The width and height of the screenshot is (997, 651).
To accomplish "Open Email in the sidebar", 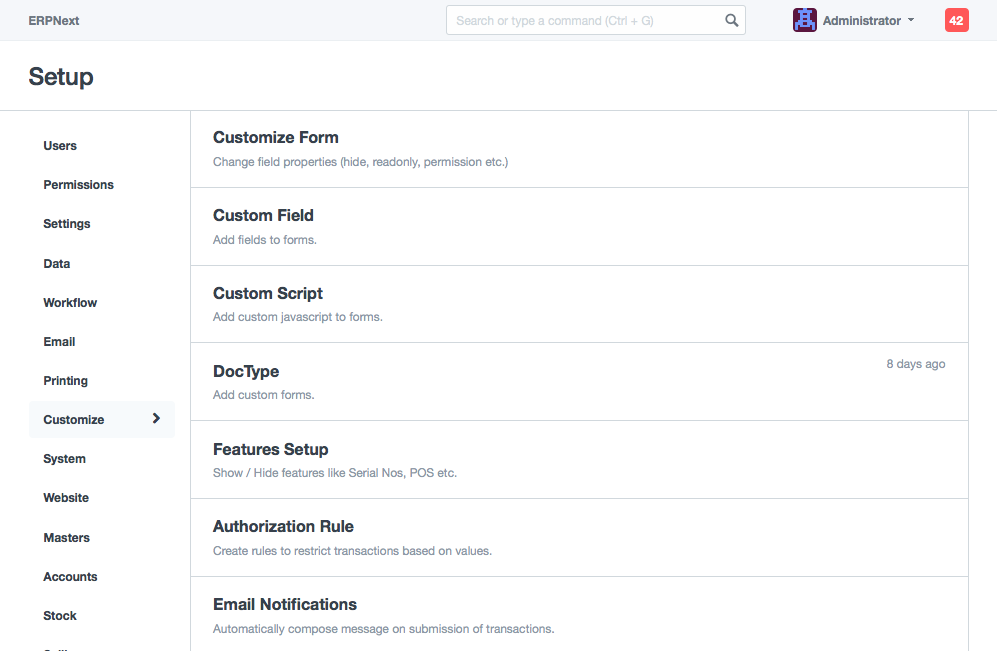I will (x=59, y=341).
